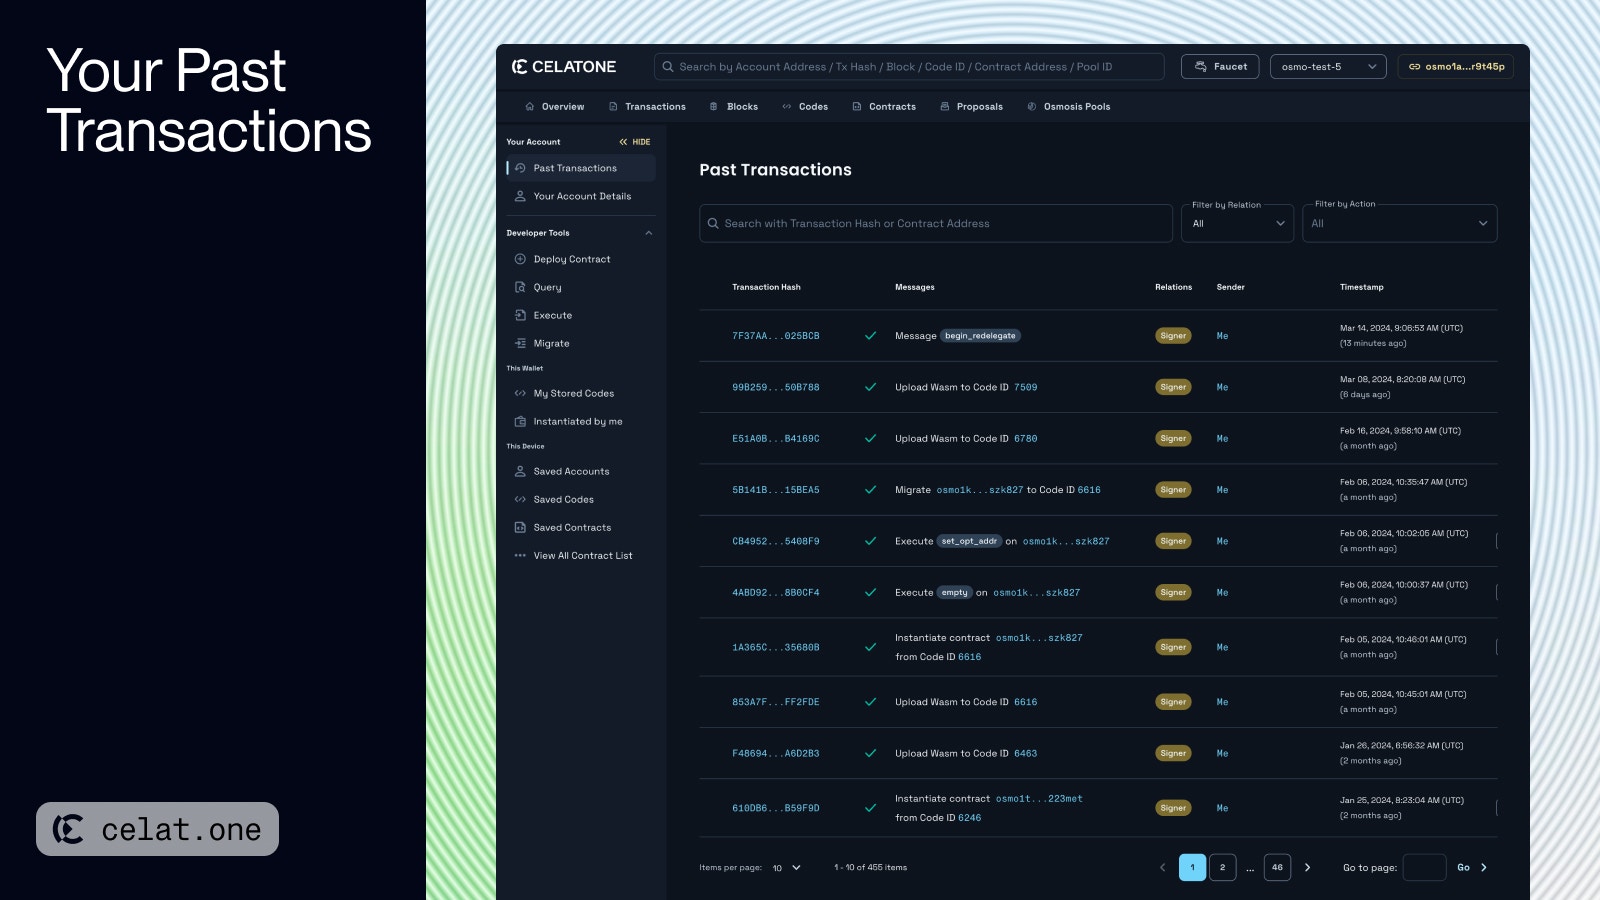Jump to page 46

[1277, 867]
